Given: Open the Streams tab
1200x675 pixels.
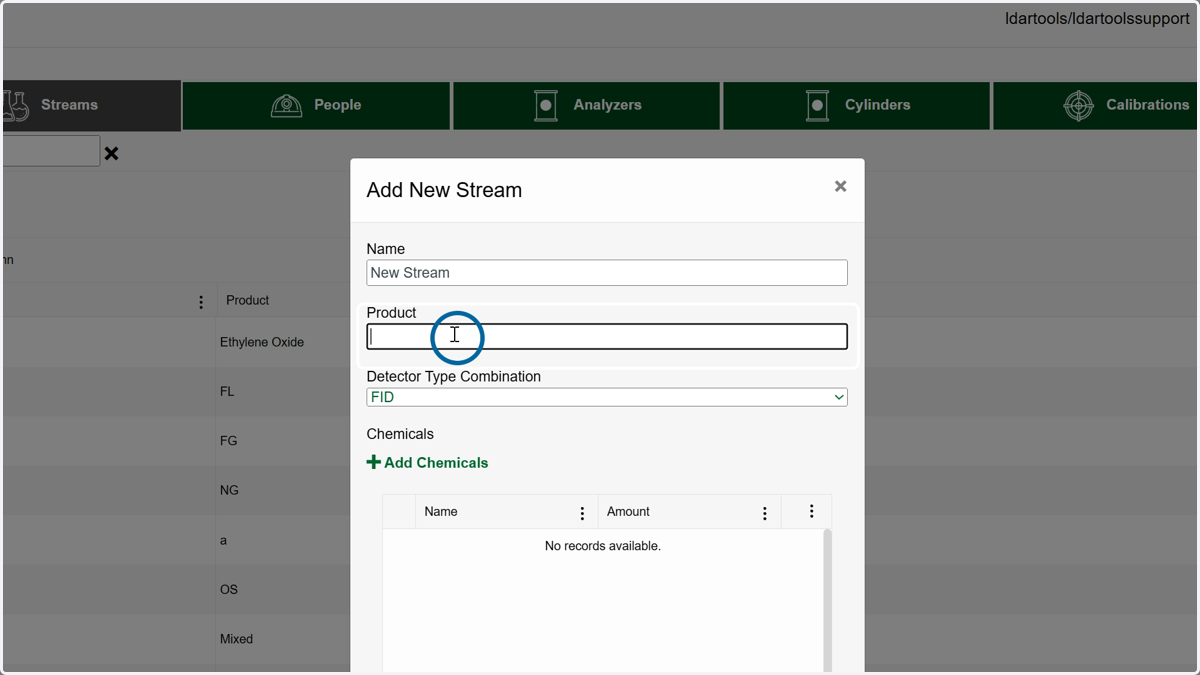Looking at the screenshot, I should (90, 105).
